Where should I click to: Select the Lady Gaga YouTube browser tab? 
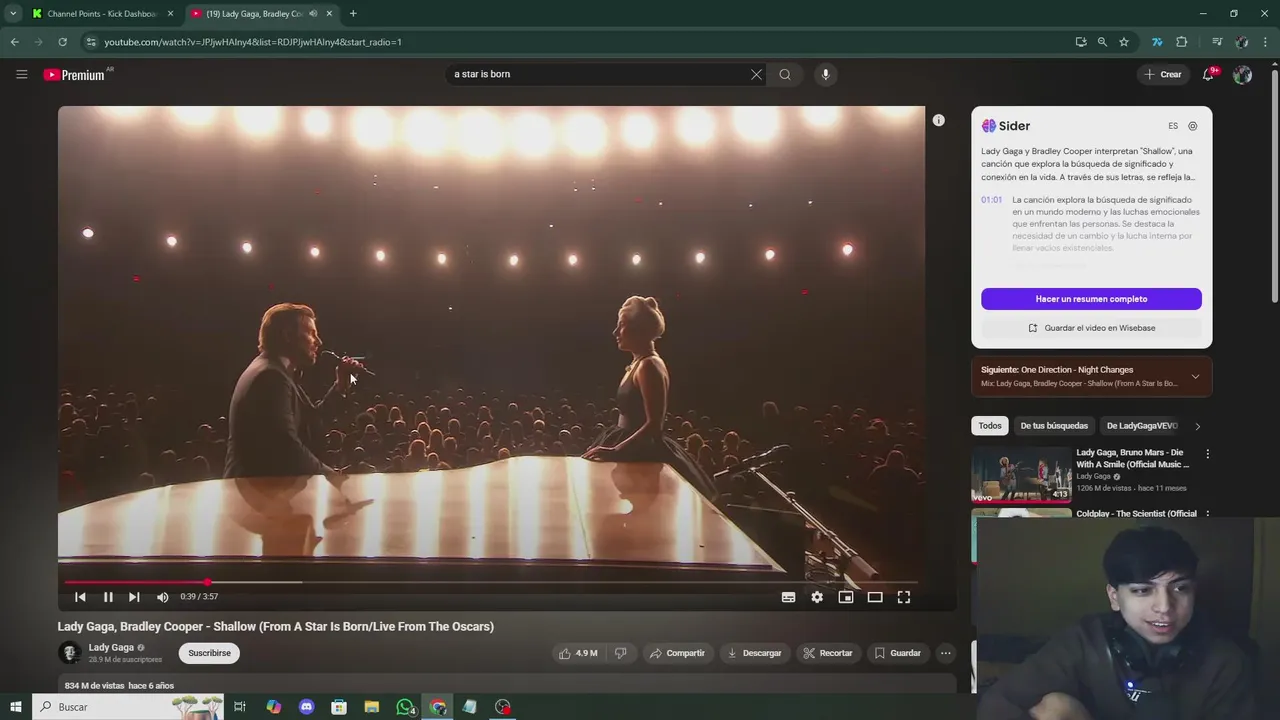[255, 14]
